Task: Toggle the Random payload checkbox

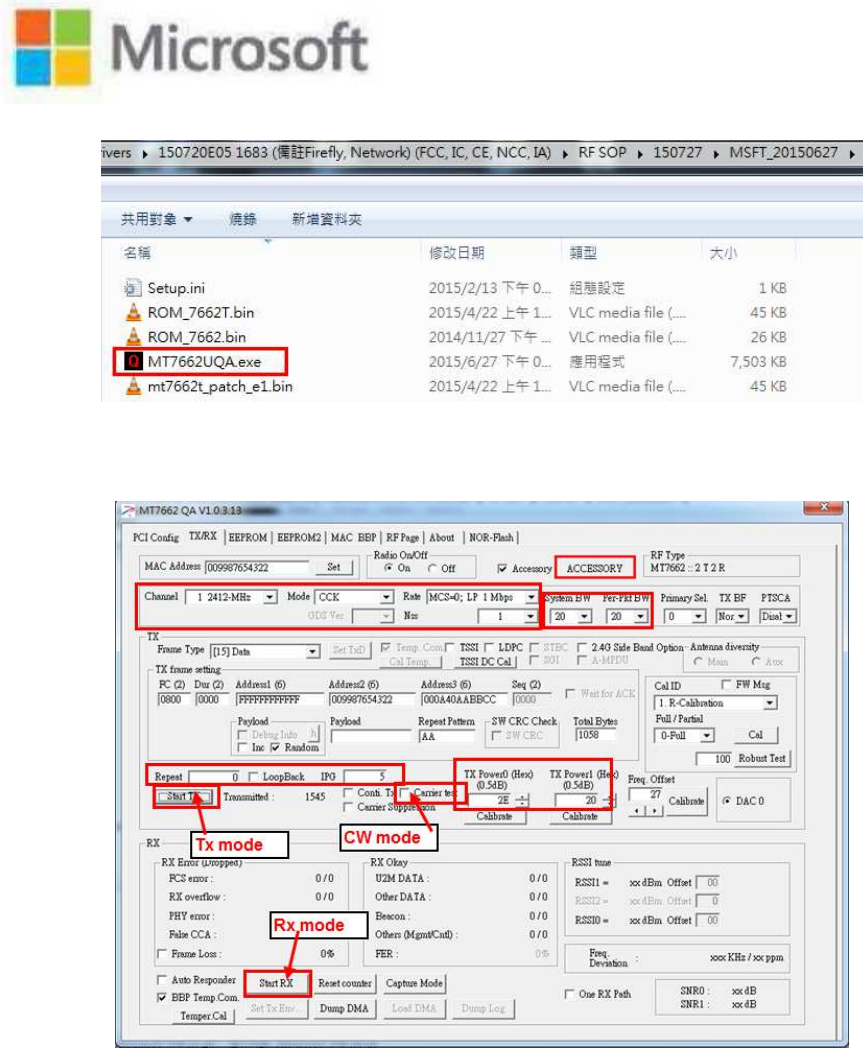Action: 275,747
